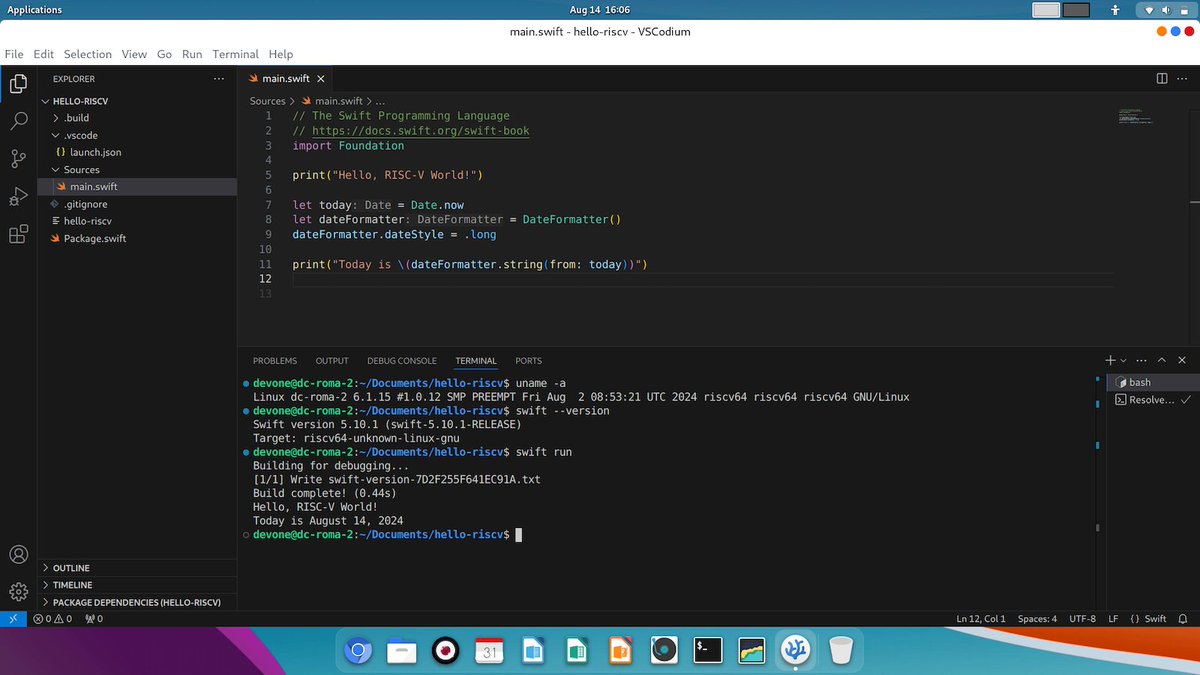
Task: Launch the web browser from the dock
Action: click(357, 651)
